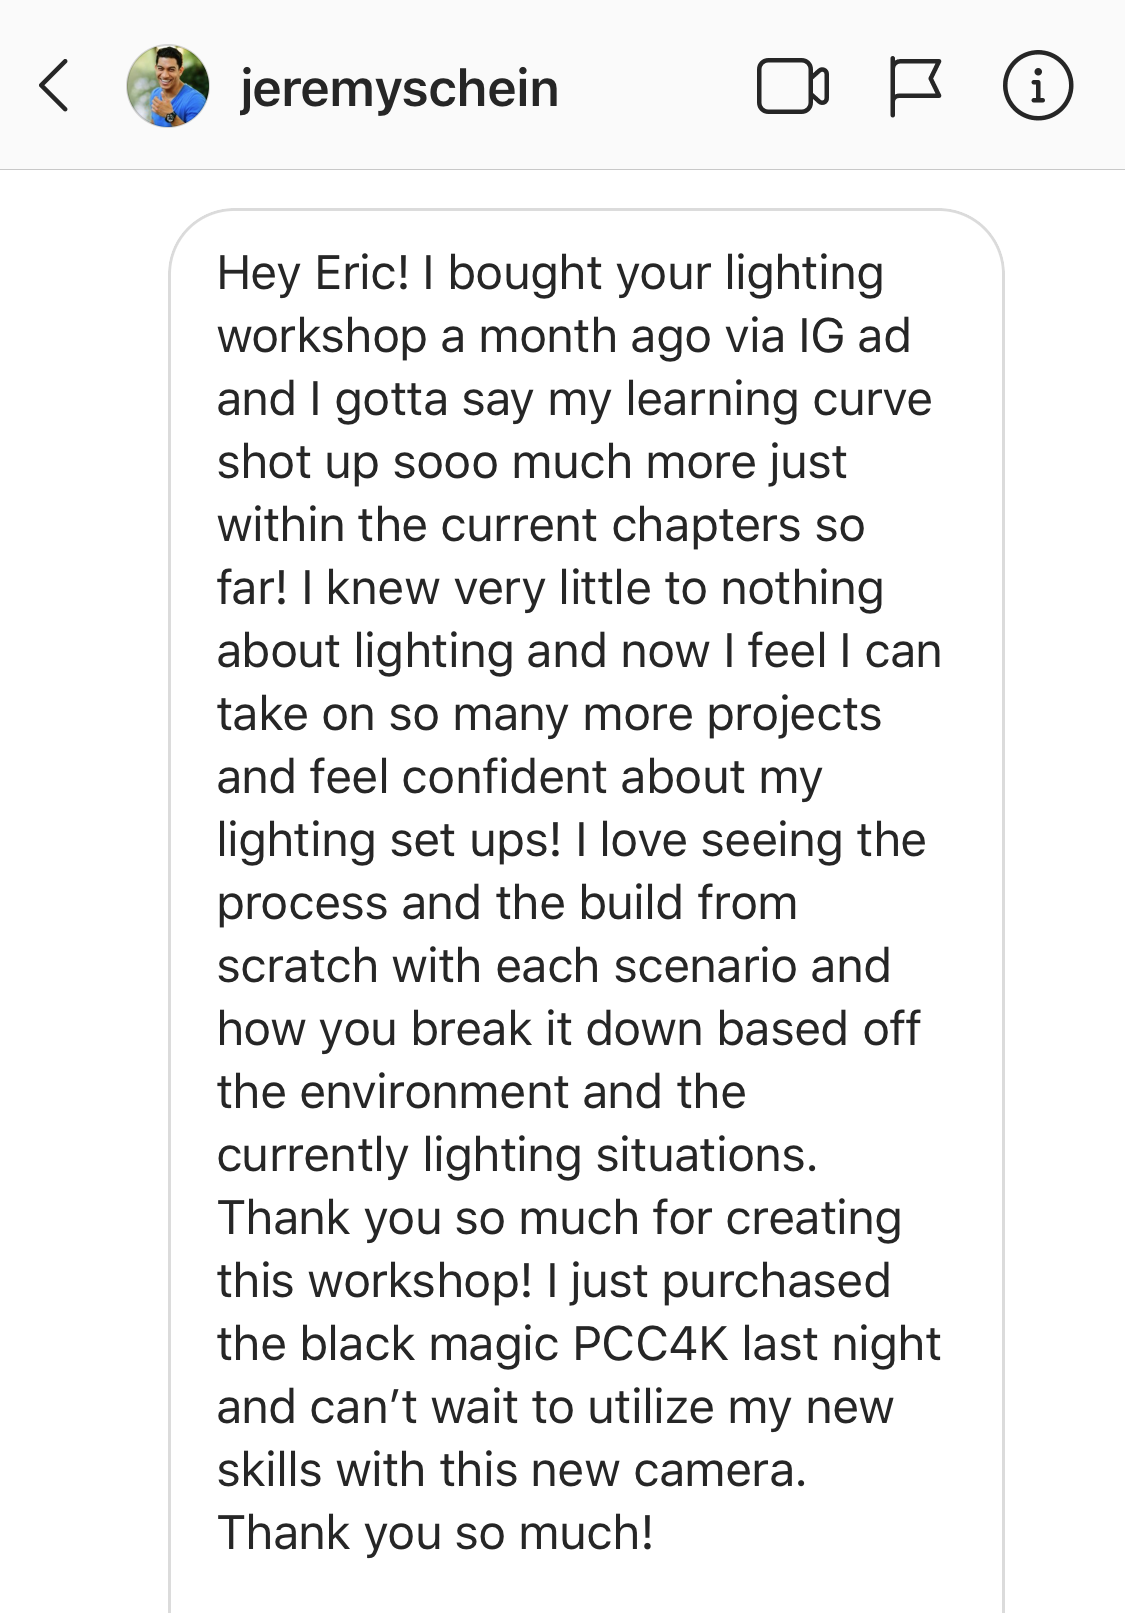Tap "Thank you so much for creating" line
1125x1613 pixels.
point(560,1219)
